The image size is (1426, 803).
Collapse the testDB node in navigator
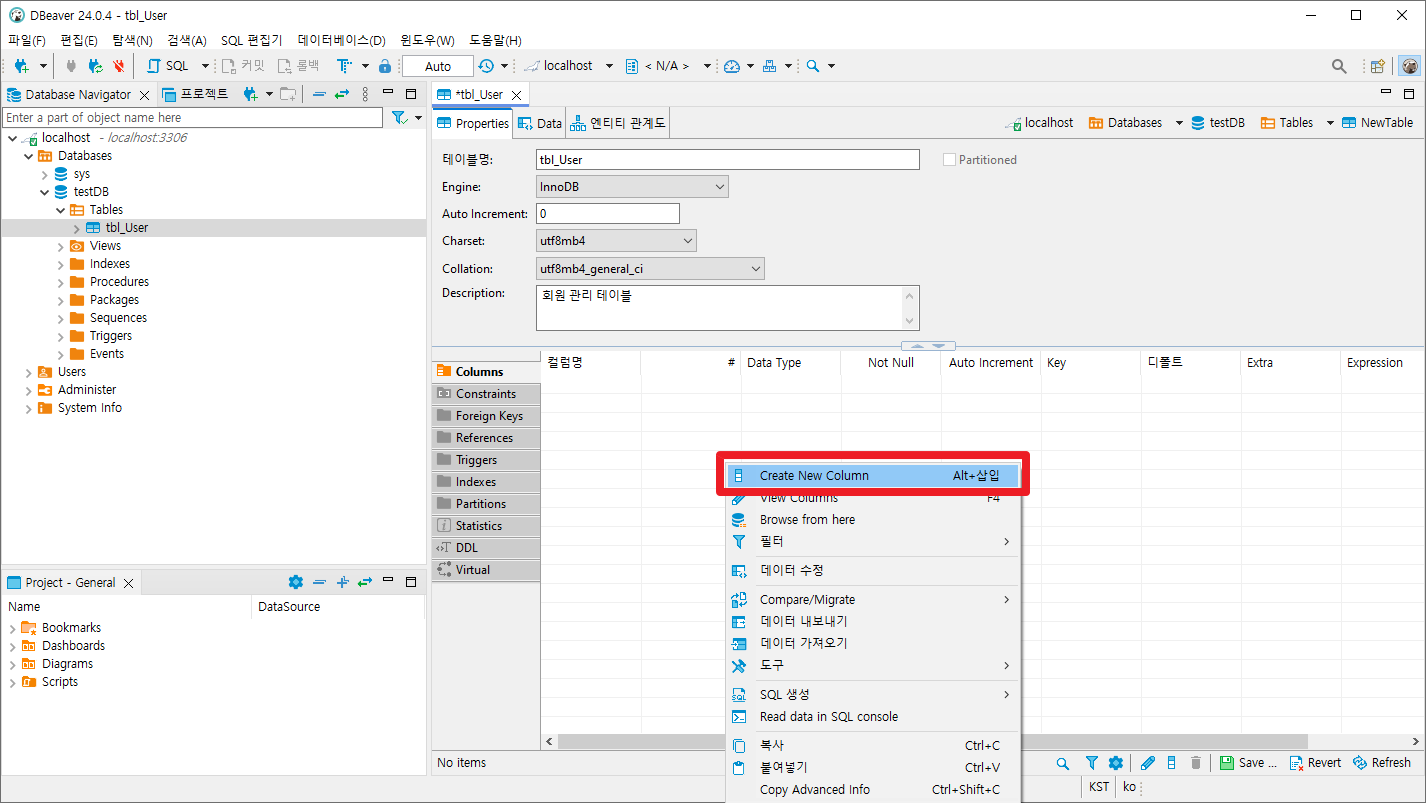pos(45,192)
